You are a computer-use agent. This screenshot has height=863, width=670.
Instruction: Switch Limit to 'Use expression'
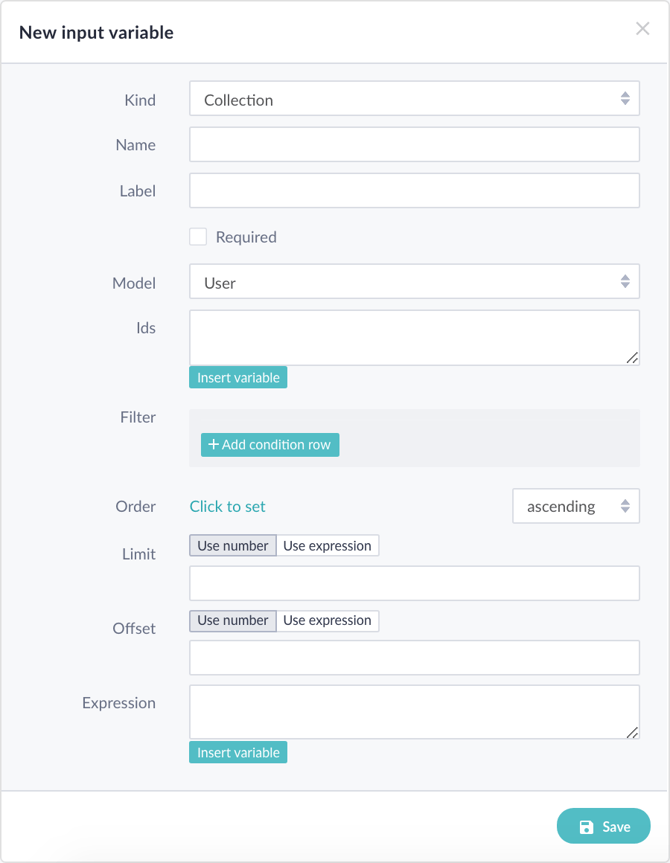(327, 546)
